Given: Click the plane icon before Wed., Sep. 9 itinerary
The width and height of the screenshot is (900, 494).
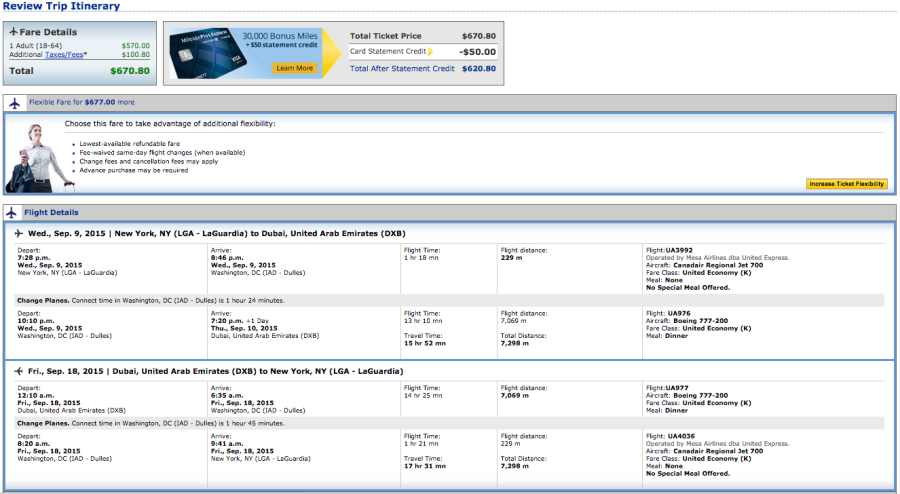Looking at the screenshot, I should pos(19,233).
